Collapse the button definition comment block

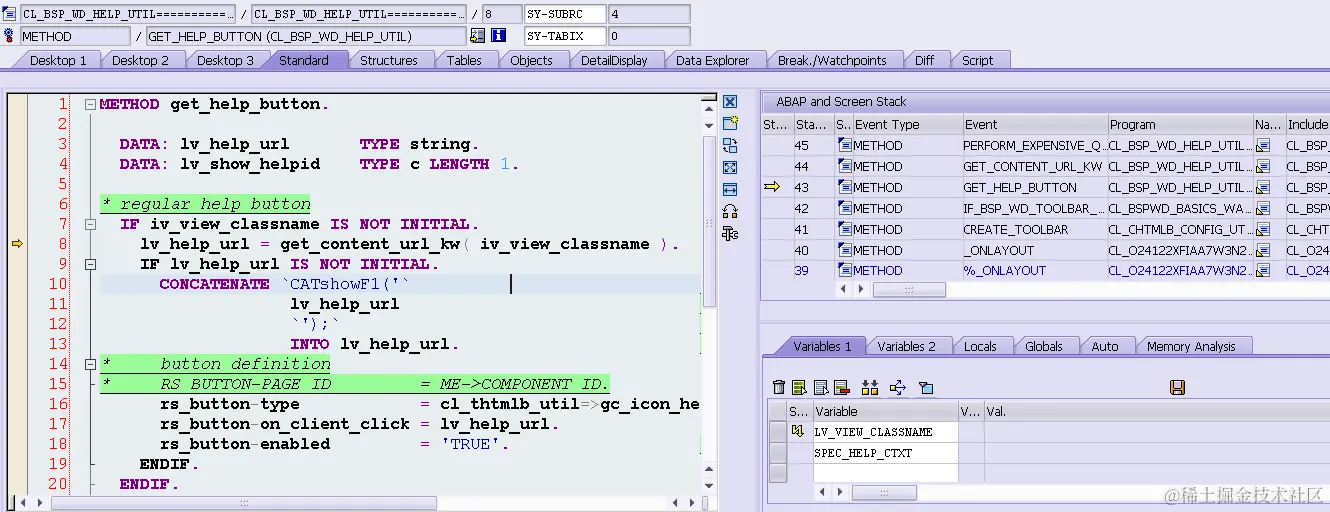90,364
